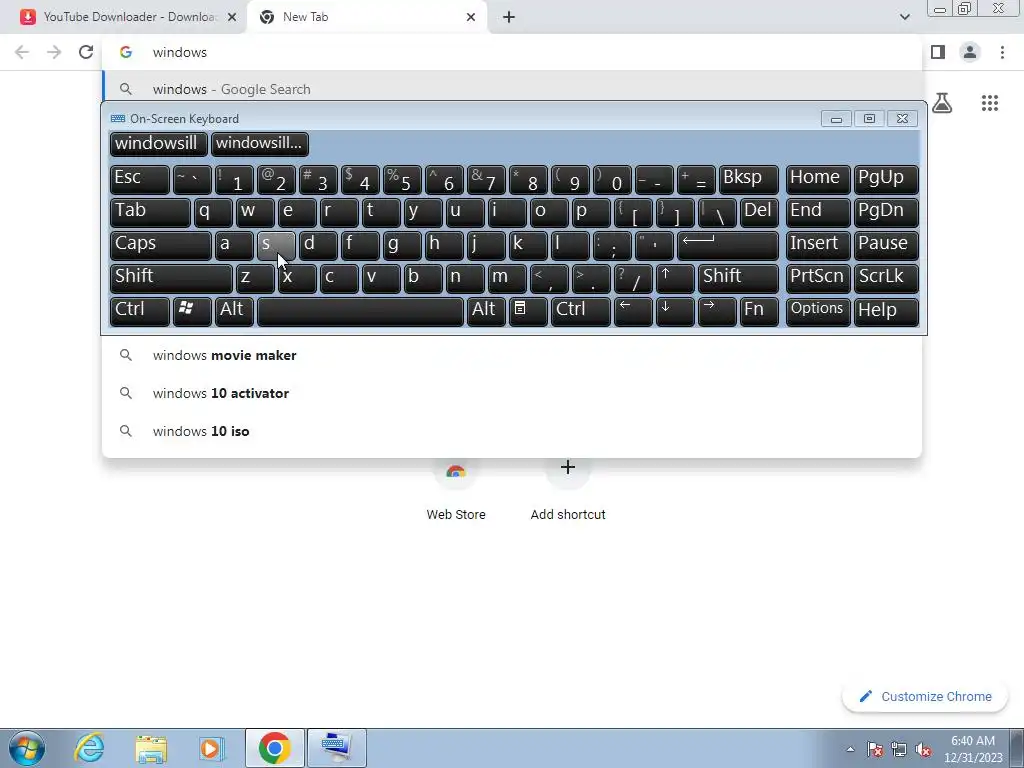The image size is (1024, 768).
Task: Open Chrome's side panel icon
Action: 938,52
